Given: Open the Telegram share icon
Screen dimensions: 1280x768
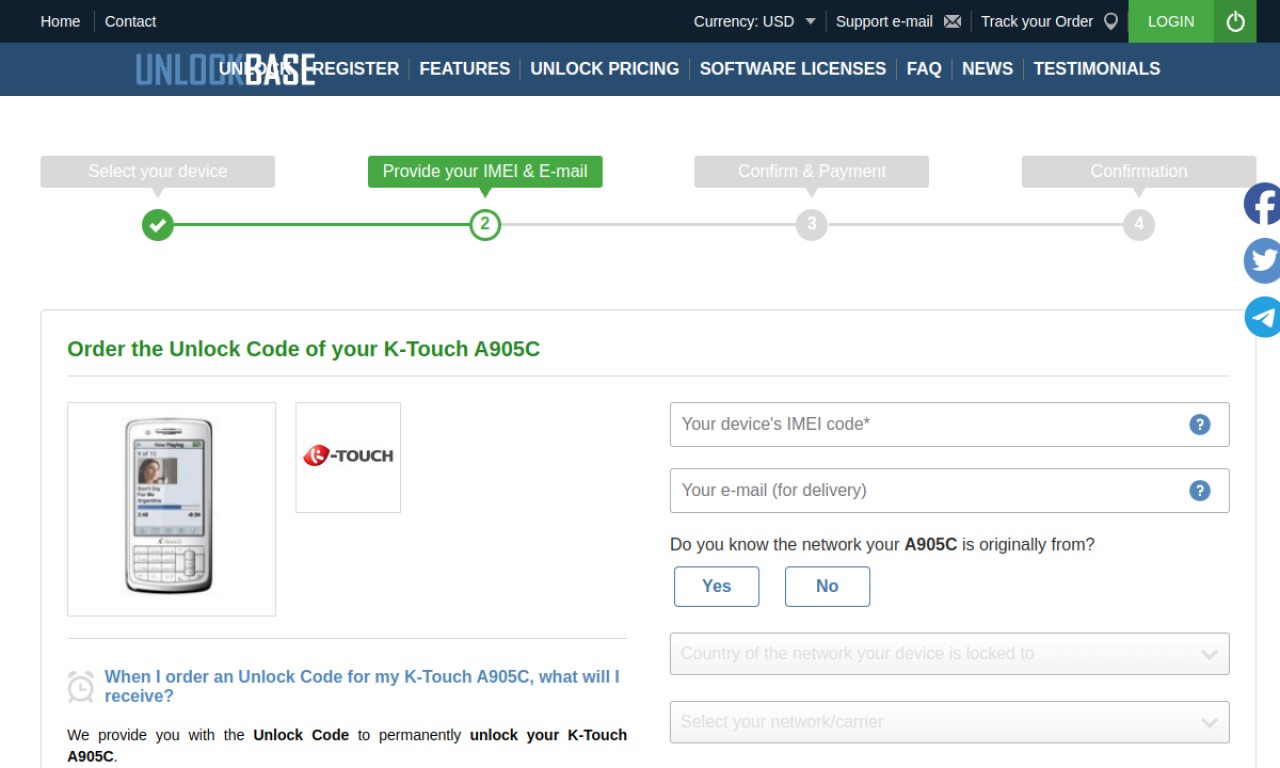Looking at the screenshot, I should click(x=1262, y=317).
